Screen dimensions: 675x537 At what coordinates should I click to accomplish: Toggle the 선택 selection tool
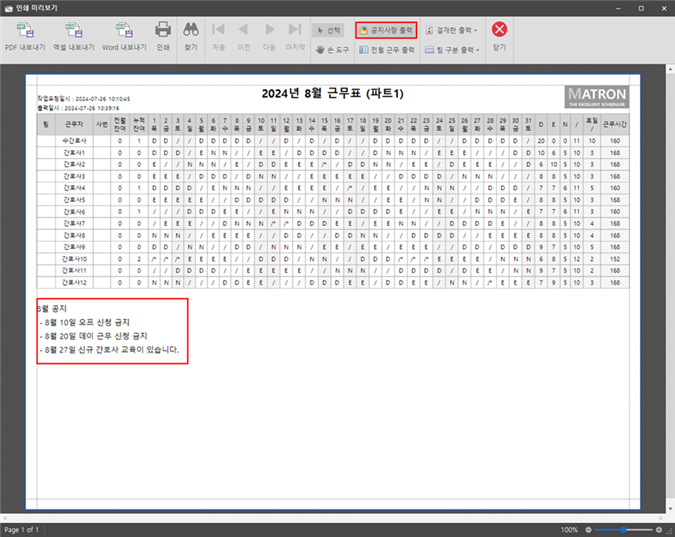pos(328,30)
